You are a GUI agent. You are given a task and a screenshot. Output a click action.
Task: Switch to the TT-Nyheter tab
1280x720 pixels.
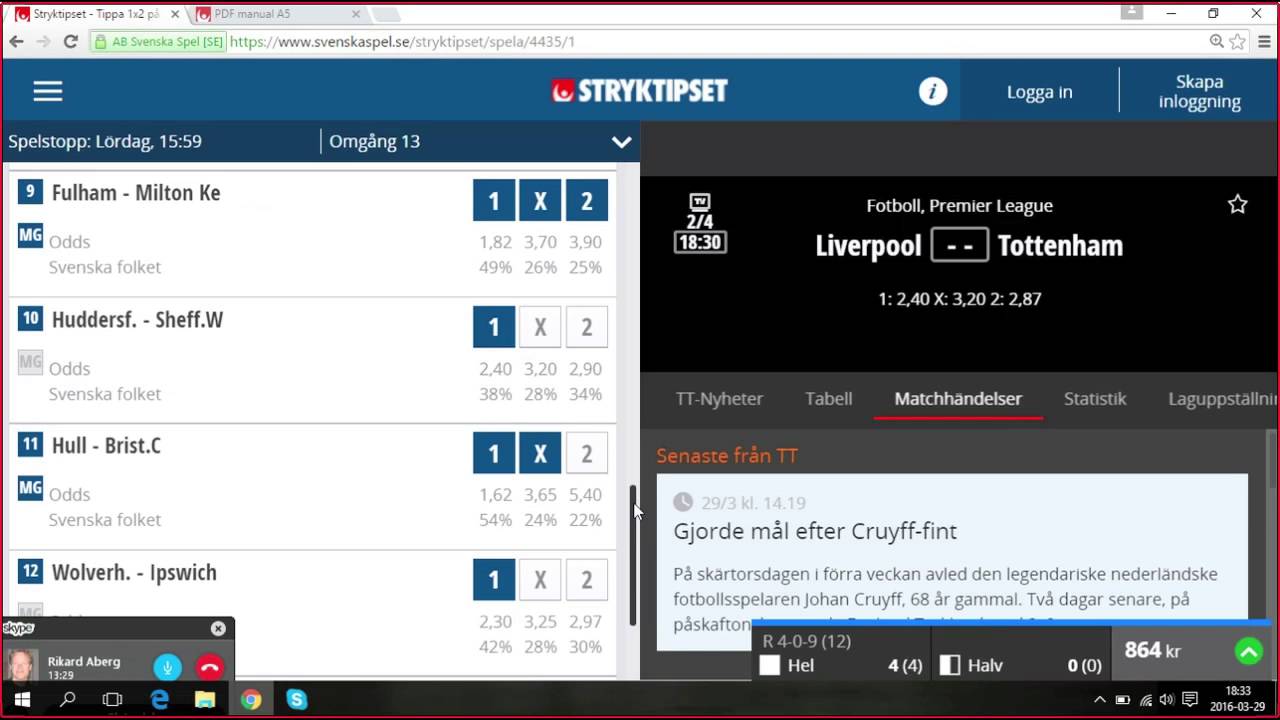[719, 398]
